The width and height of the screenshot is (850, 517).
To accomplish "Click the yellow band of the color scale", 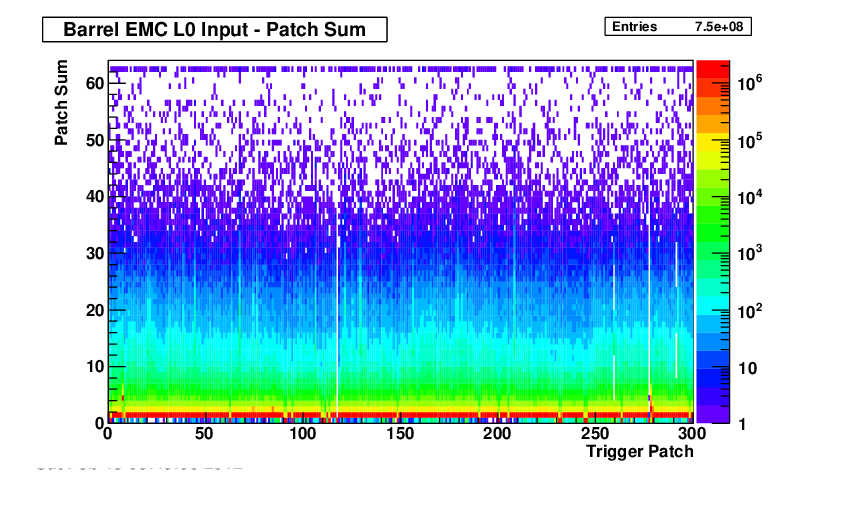I will point(712,142).
